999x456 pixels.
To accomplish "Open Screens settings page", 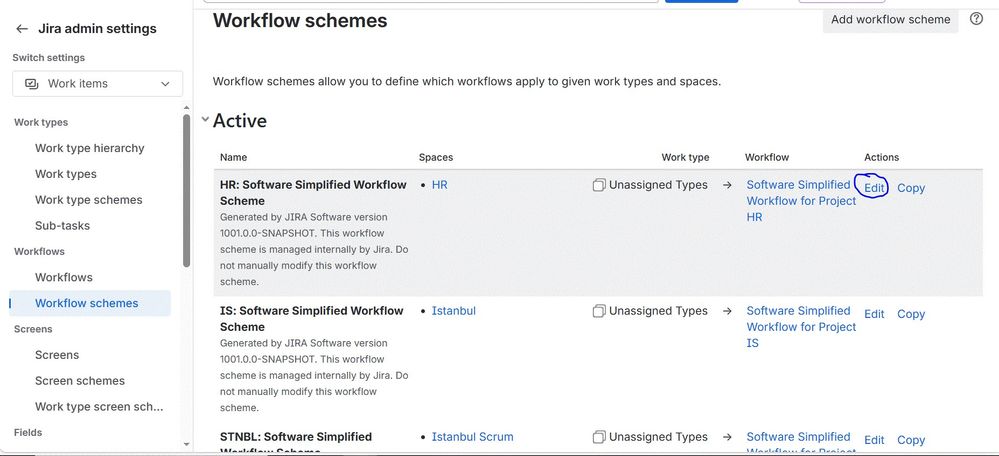I will coord(57,355).
